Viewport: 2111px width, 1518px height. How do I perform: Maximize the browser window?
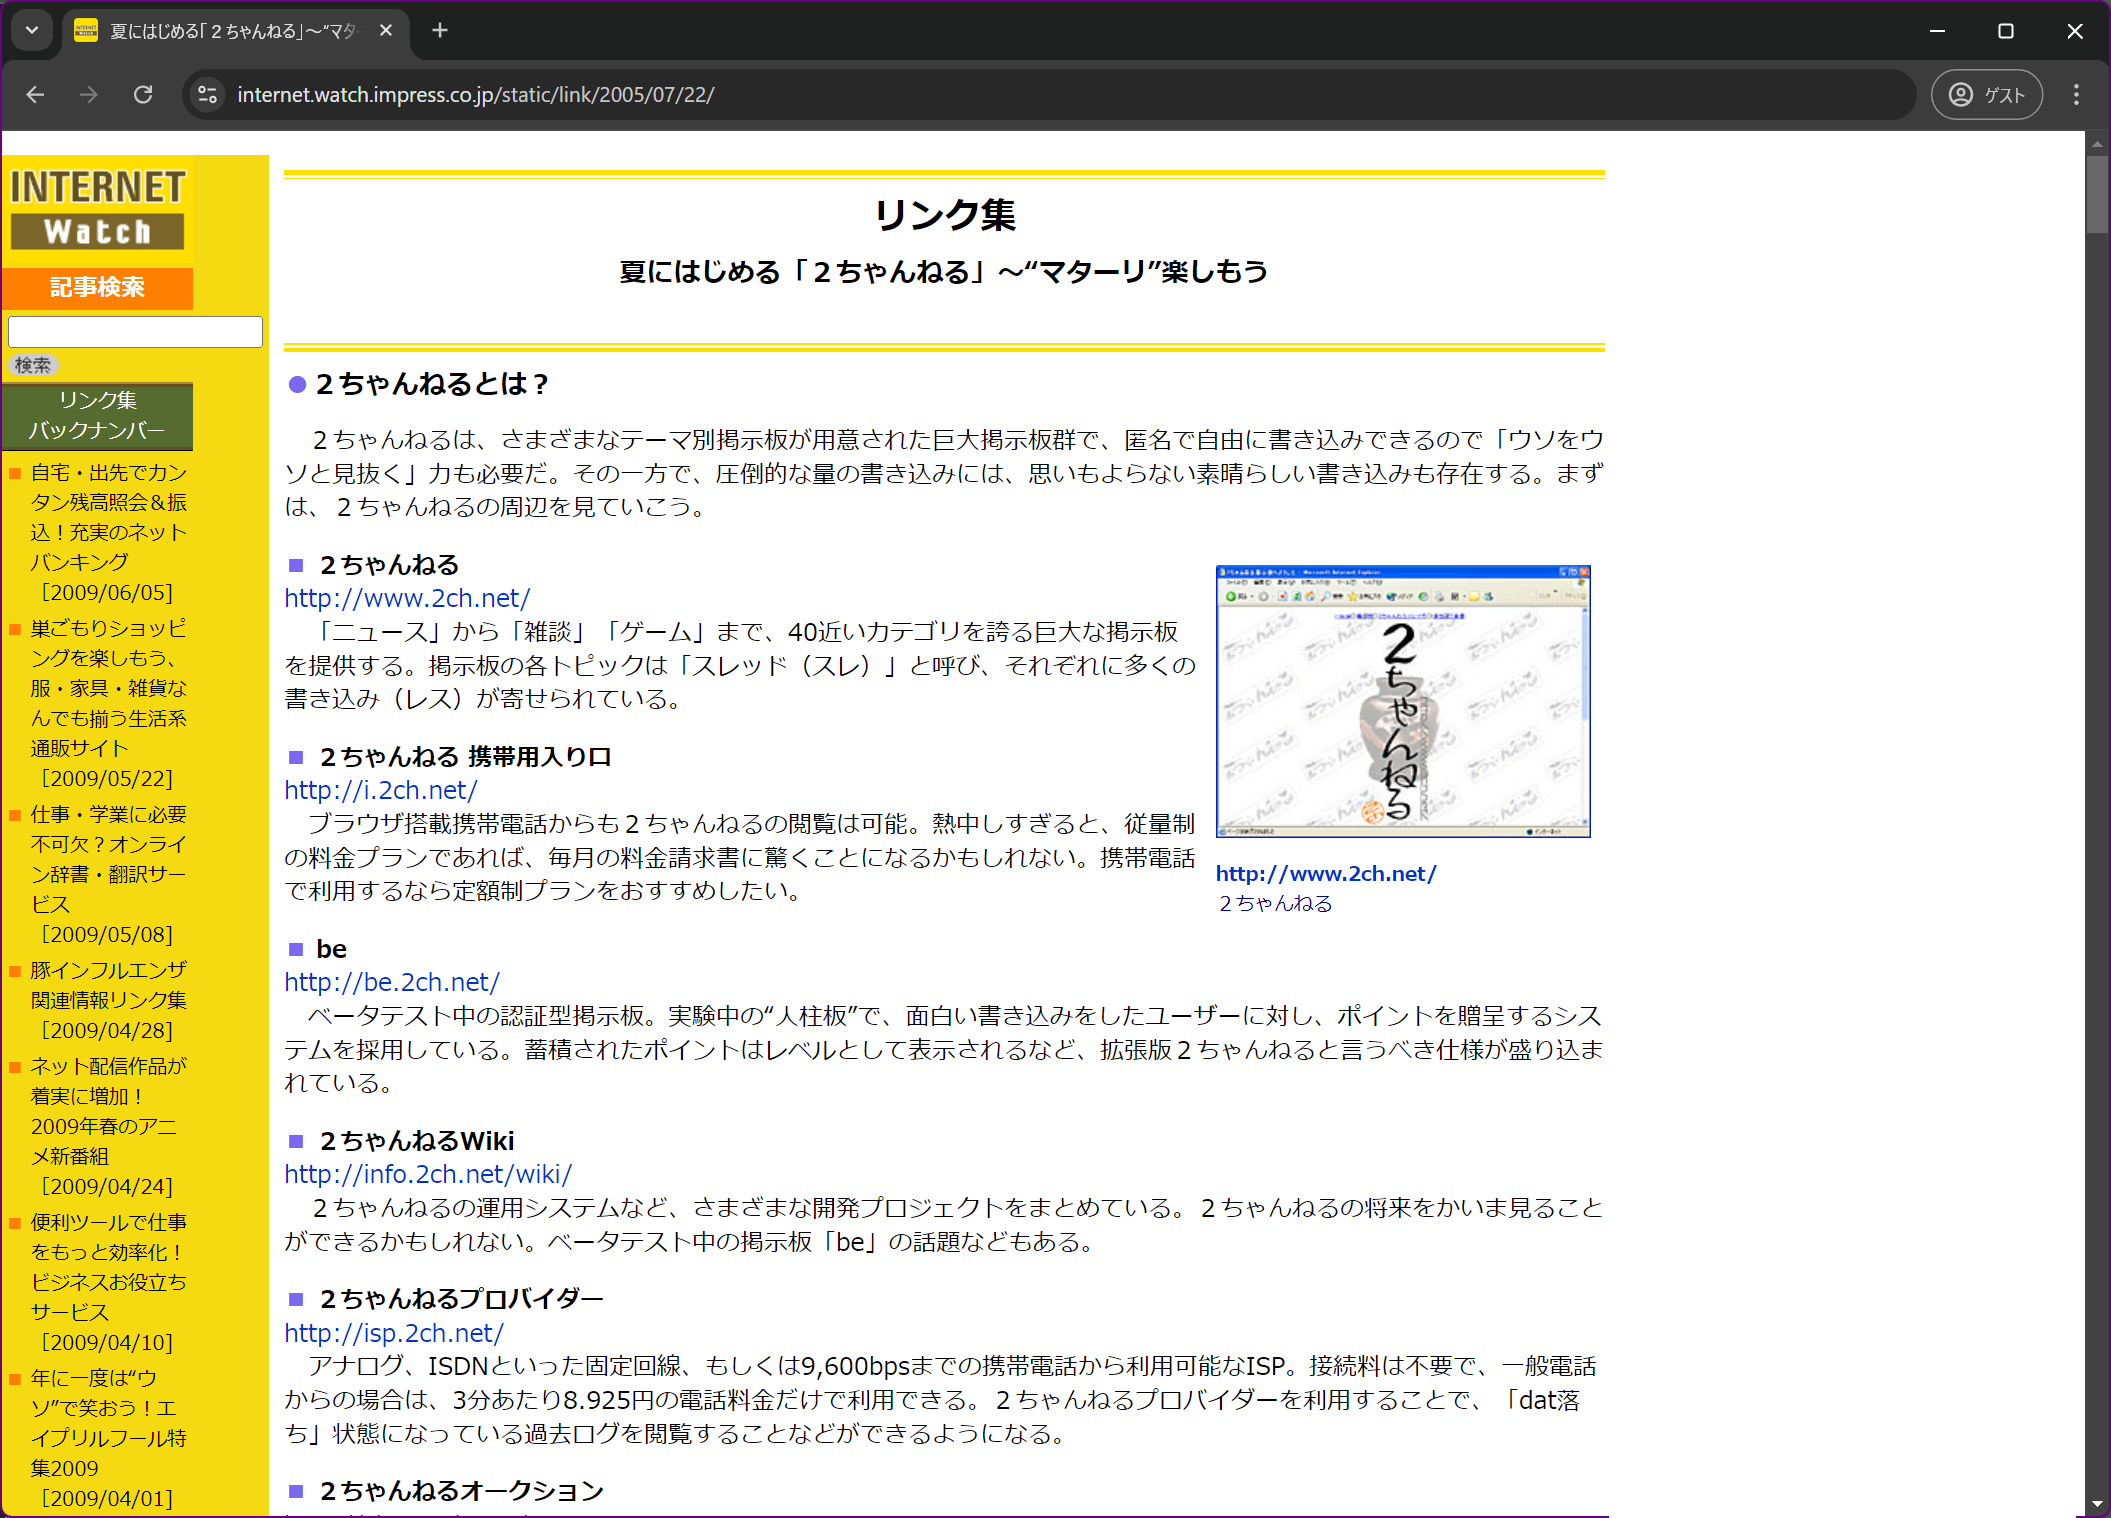(x=2005, y=31)
